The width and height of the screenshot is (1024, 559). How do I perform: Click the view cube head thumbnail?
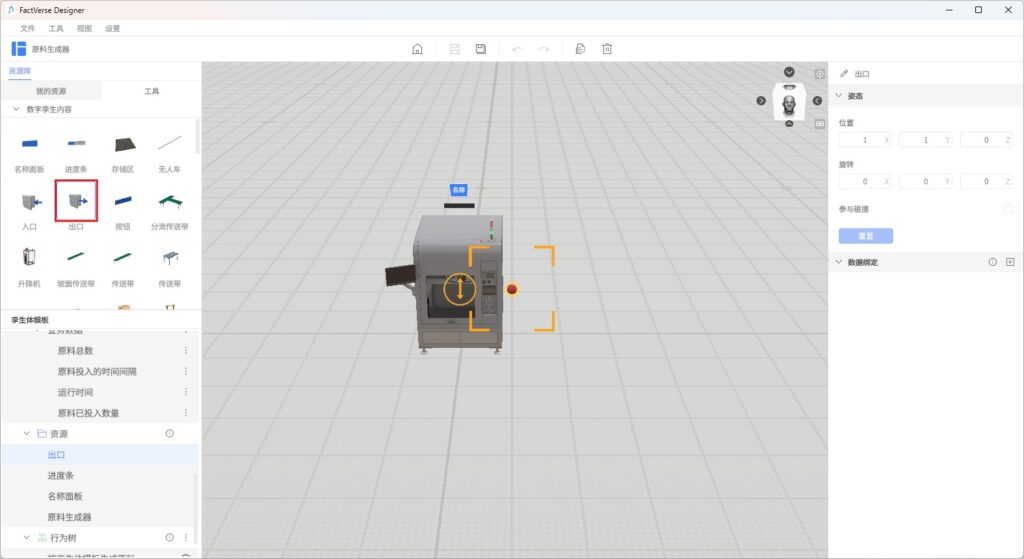point(790,104)
